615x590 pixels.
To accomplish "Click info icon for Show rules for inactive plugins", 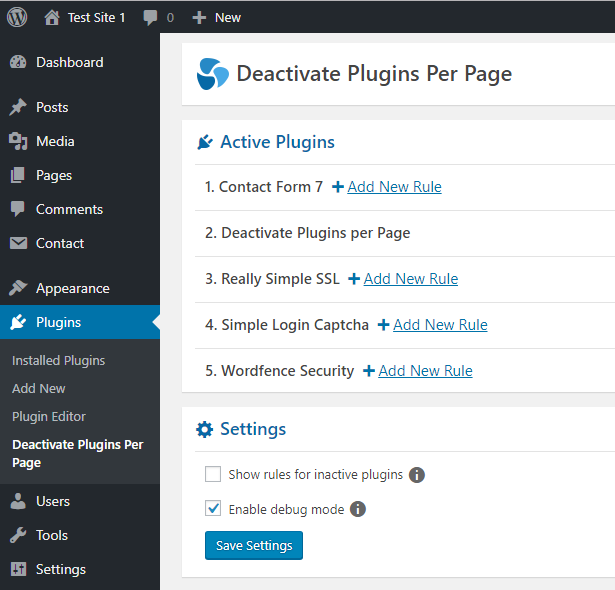I will tap(417, 475).
